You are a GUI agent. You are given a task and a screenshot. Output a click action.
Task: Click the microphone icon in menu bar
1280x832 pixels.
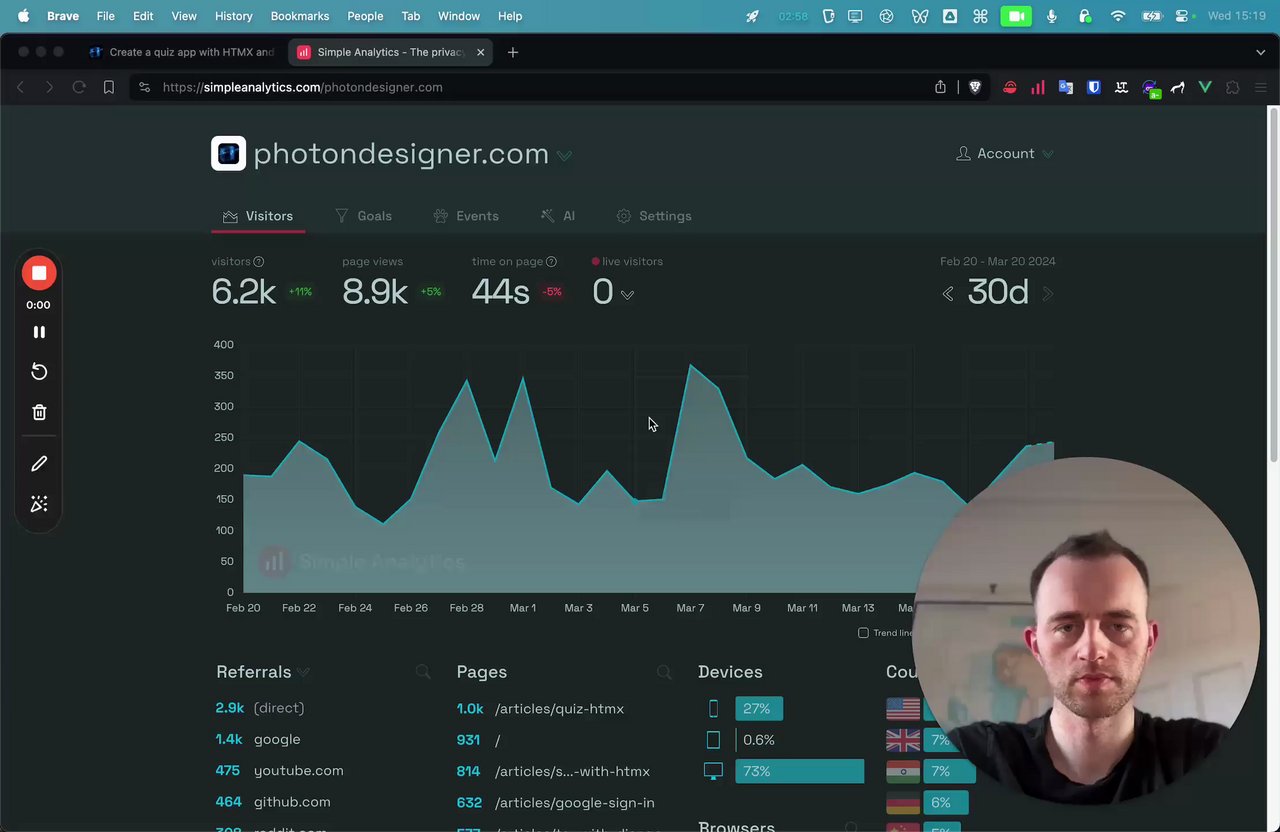1051,16
